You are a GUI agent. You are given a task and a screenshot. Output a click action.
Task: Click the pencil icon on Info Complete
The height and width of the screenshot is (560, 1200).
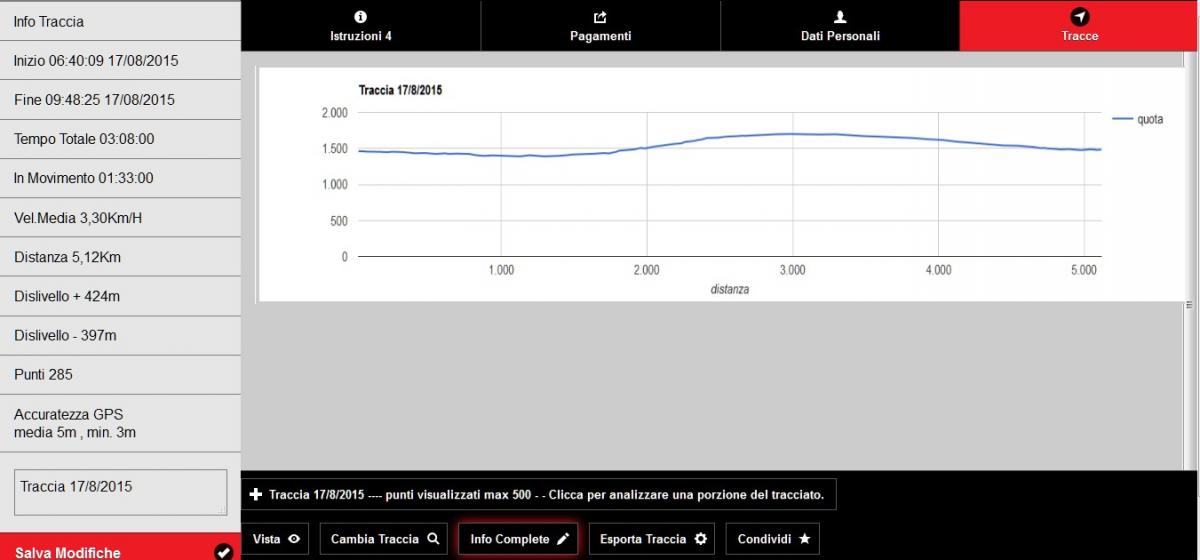tap(563, 539)
